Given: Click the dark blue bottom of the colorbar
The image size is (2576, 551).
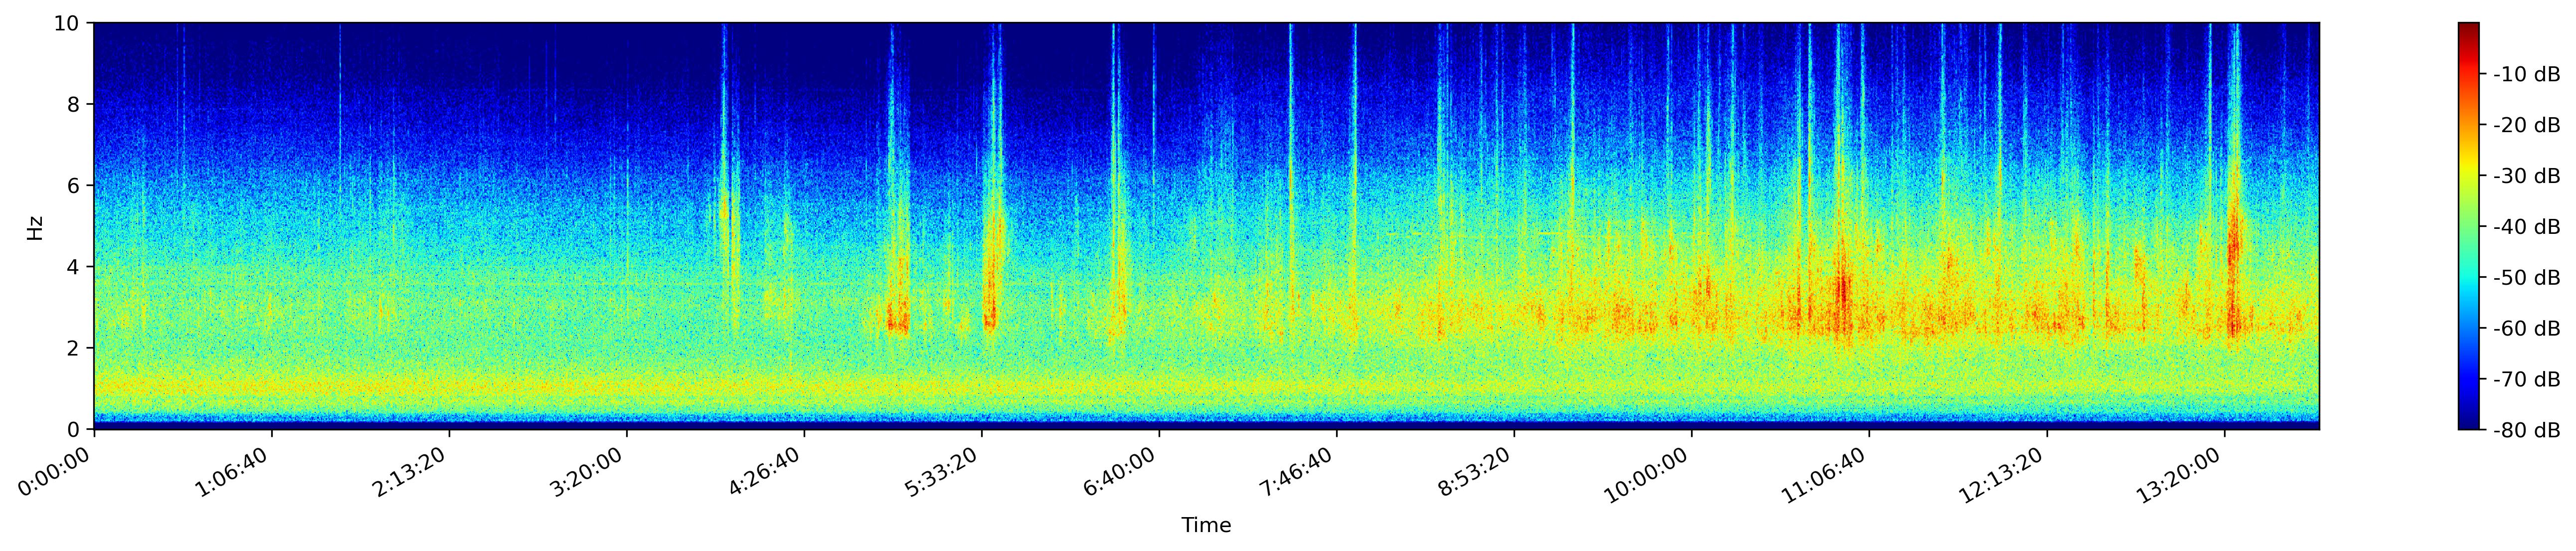Looking at the screenshot, I should coord(2469,422).
